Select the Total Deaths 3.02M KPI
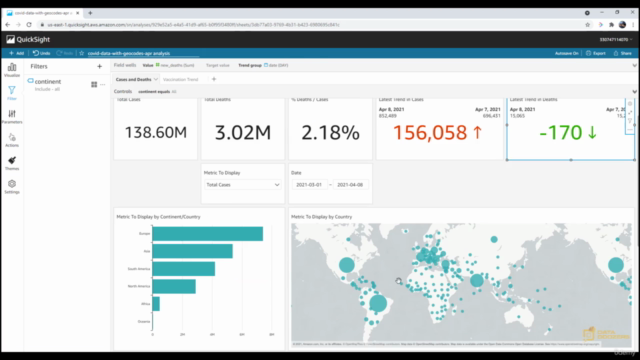This screenshot has height=360, width=640. click(243, 132)
